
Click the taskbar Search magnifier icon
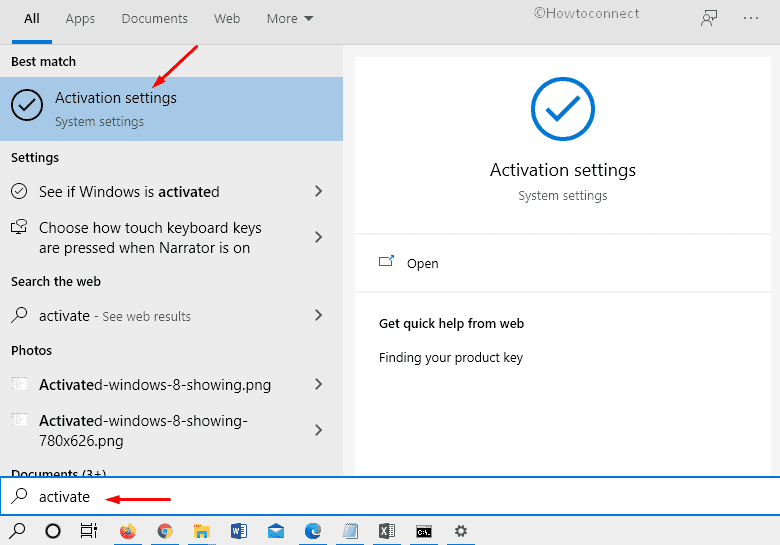coord(17,531)
